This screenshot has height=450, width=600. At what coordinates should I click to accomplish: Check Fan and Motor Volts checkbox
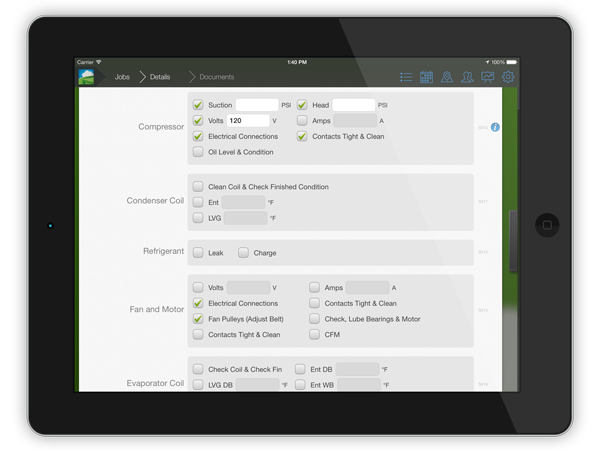pos(198,287)
